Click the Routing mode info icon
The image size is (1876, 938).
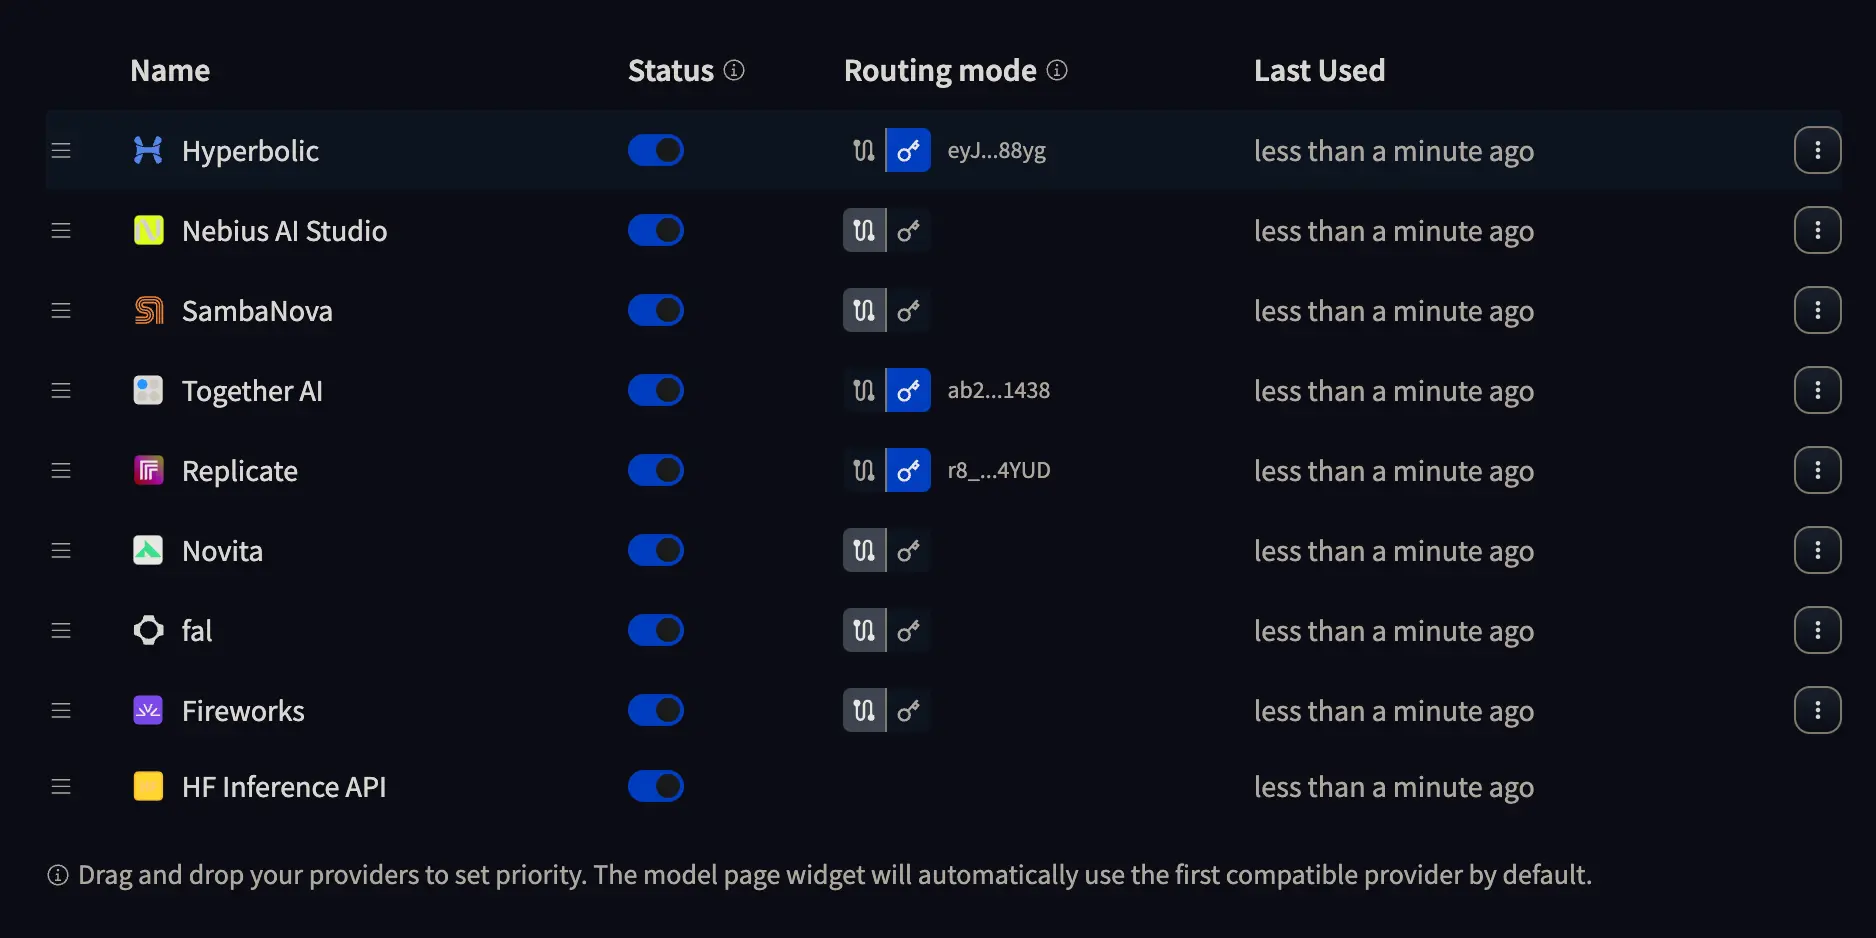(1057, 70)
